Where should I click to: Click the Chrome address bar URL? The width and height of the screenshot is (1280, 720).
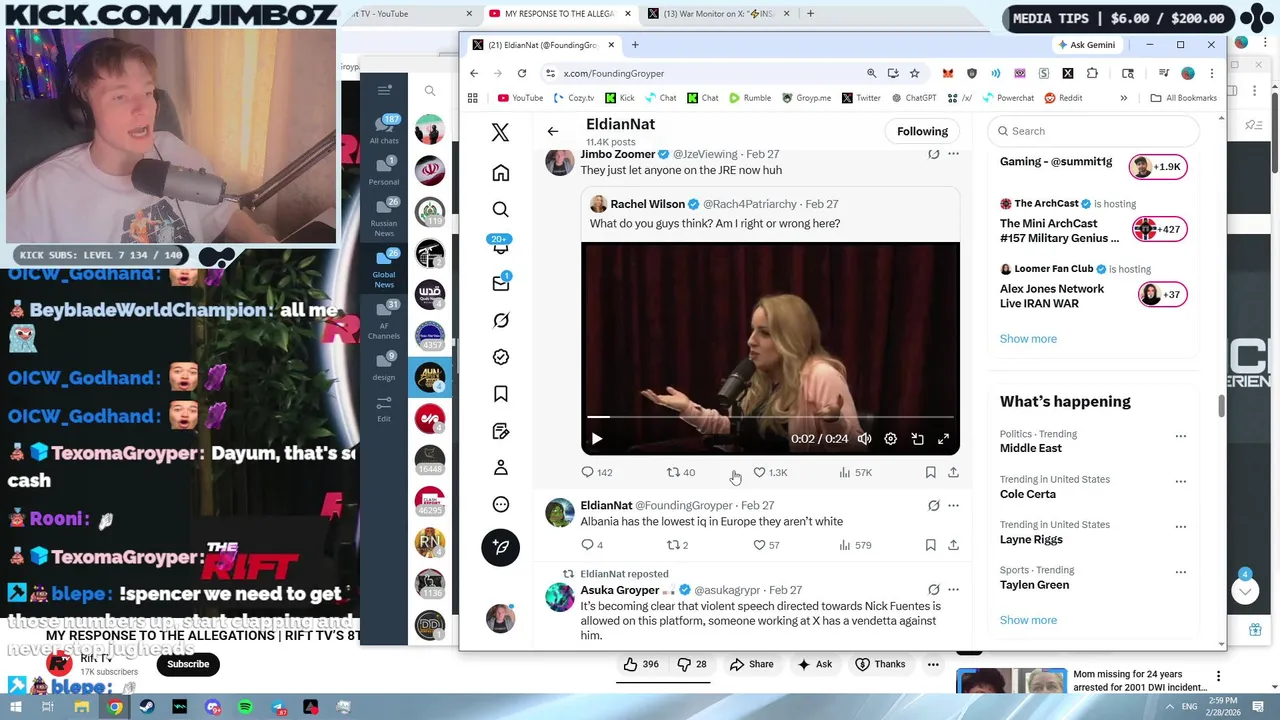tap(613, 73)
